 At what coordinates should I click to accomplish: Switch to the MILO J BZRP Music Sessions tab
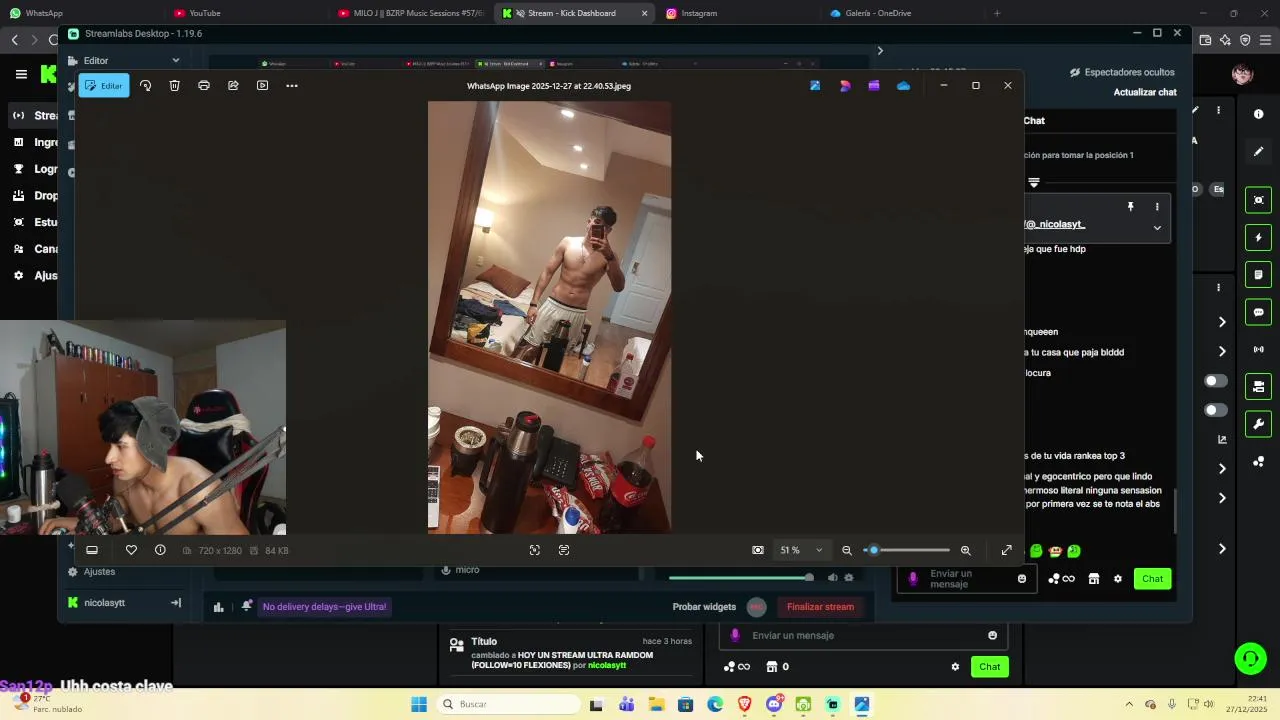(x=410, y=13)
